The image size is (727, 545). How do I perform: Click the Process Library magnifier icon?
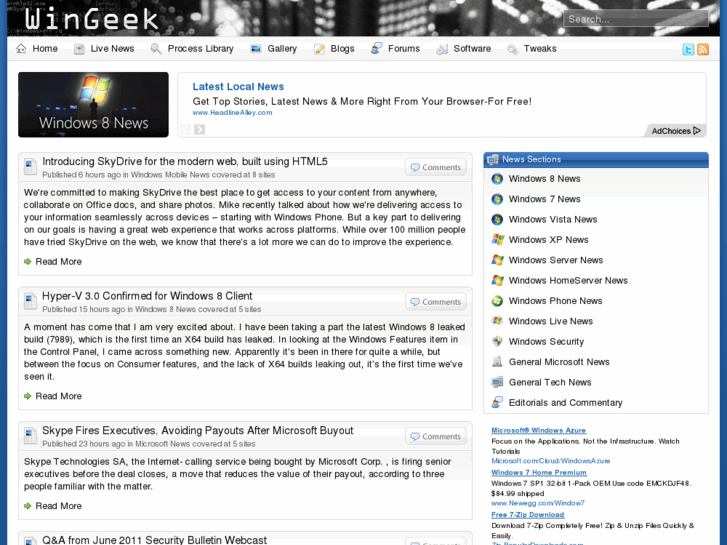coord(156,49)
